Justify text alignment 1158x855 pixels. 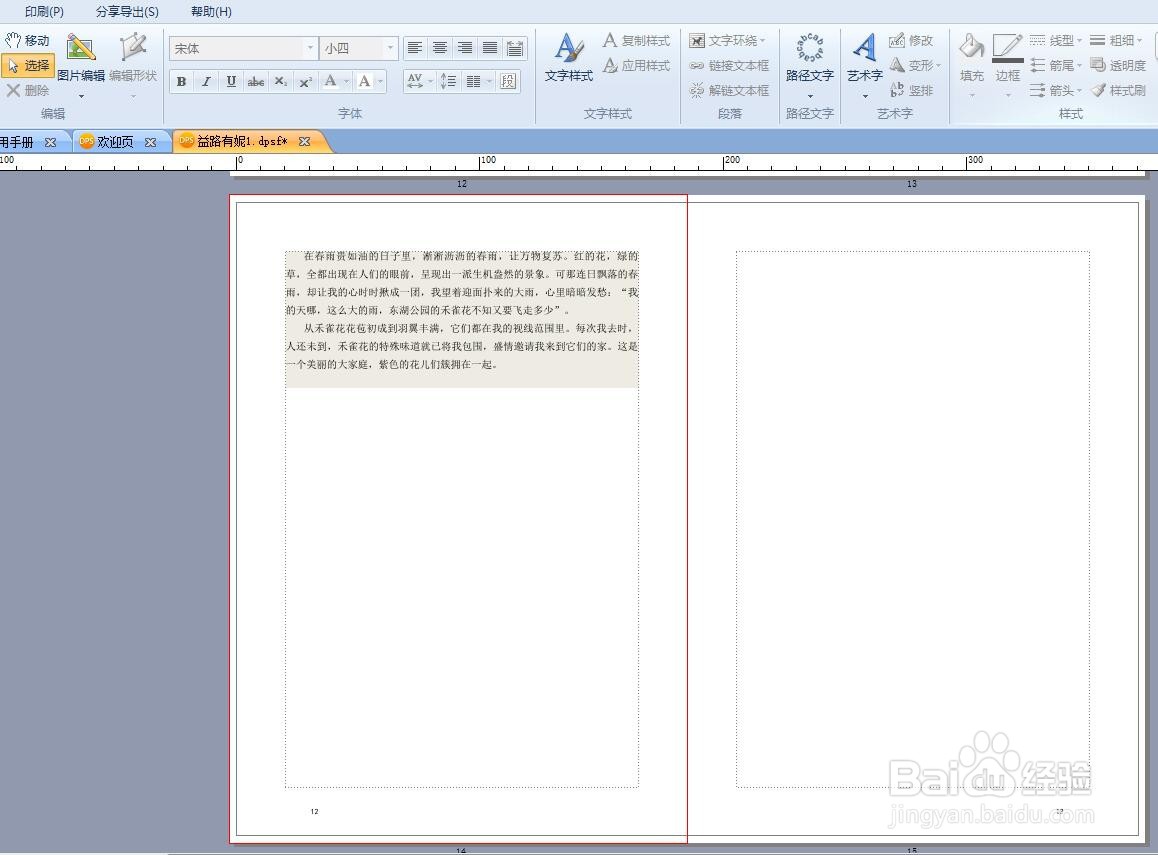(490, 49)
